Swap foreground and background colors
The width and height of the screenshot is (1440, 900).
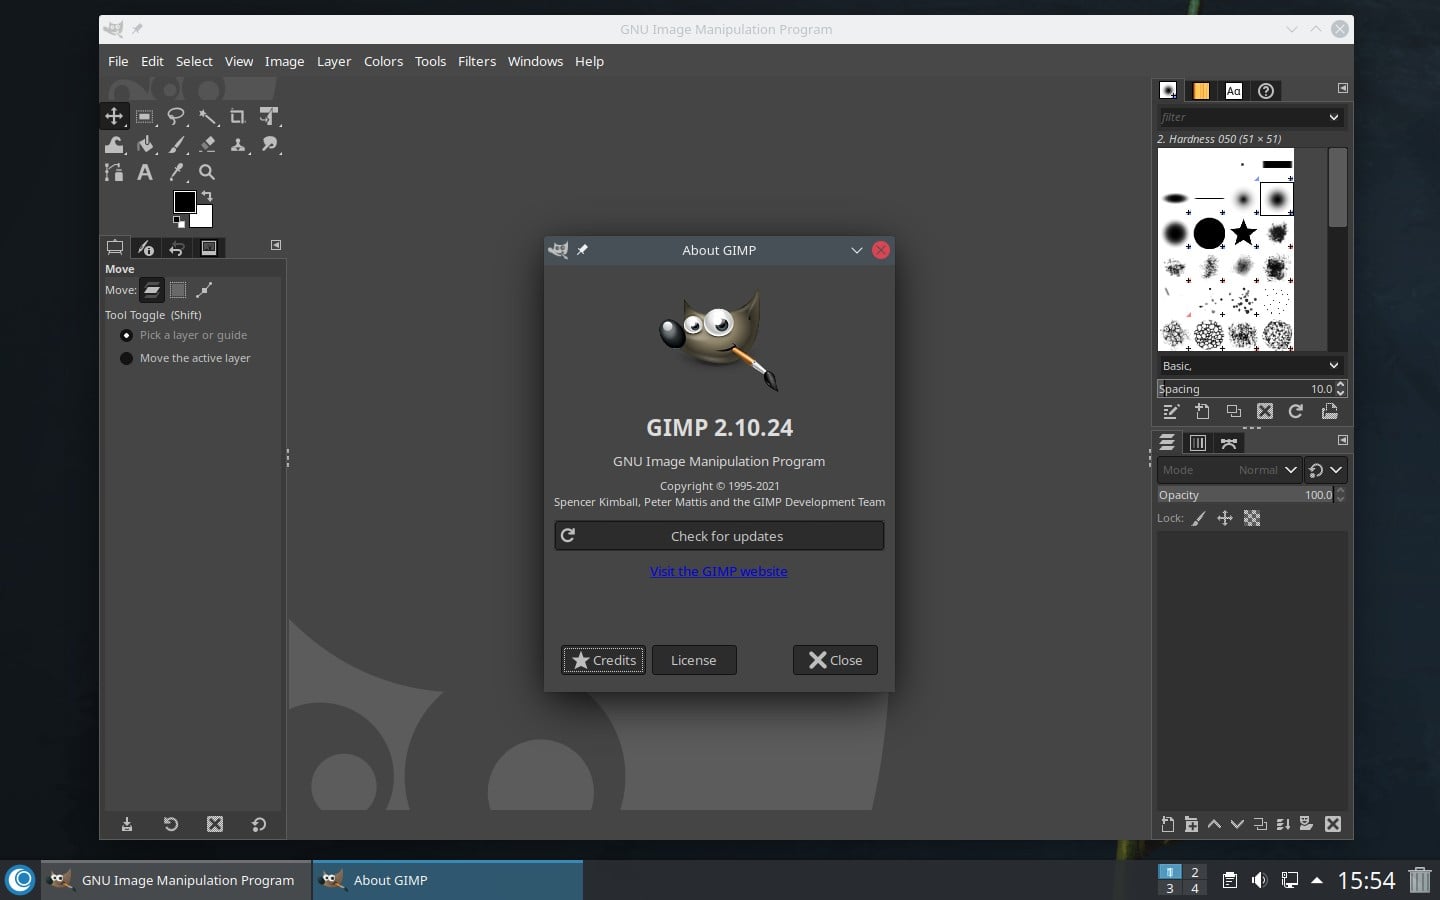(x=207, y=195)
